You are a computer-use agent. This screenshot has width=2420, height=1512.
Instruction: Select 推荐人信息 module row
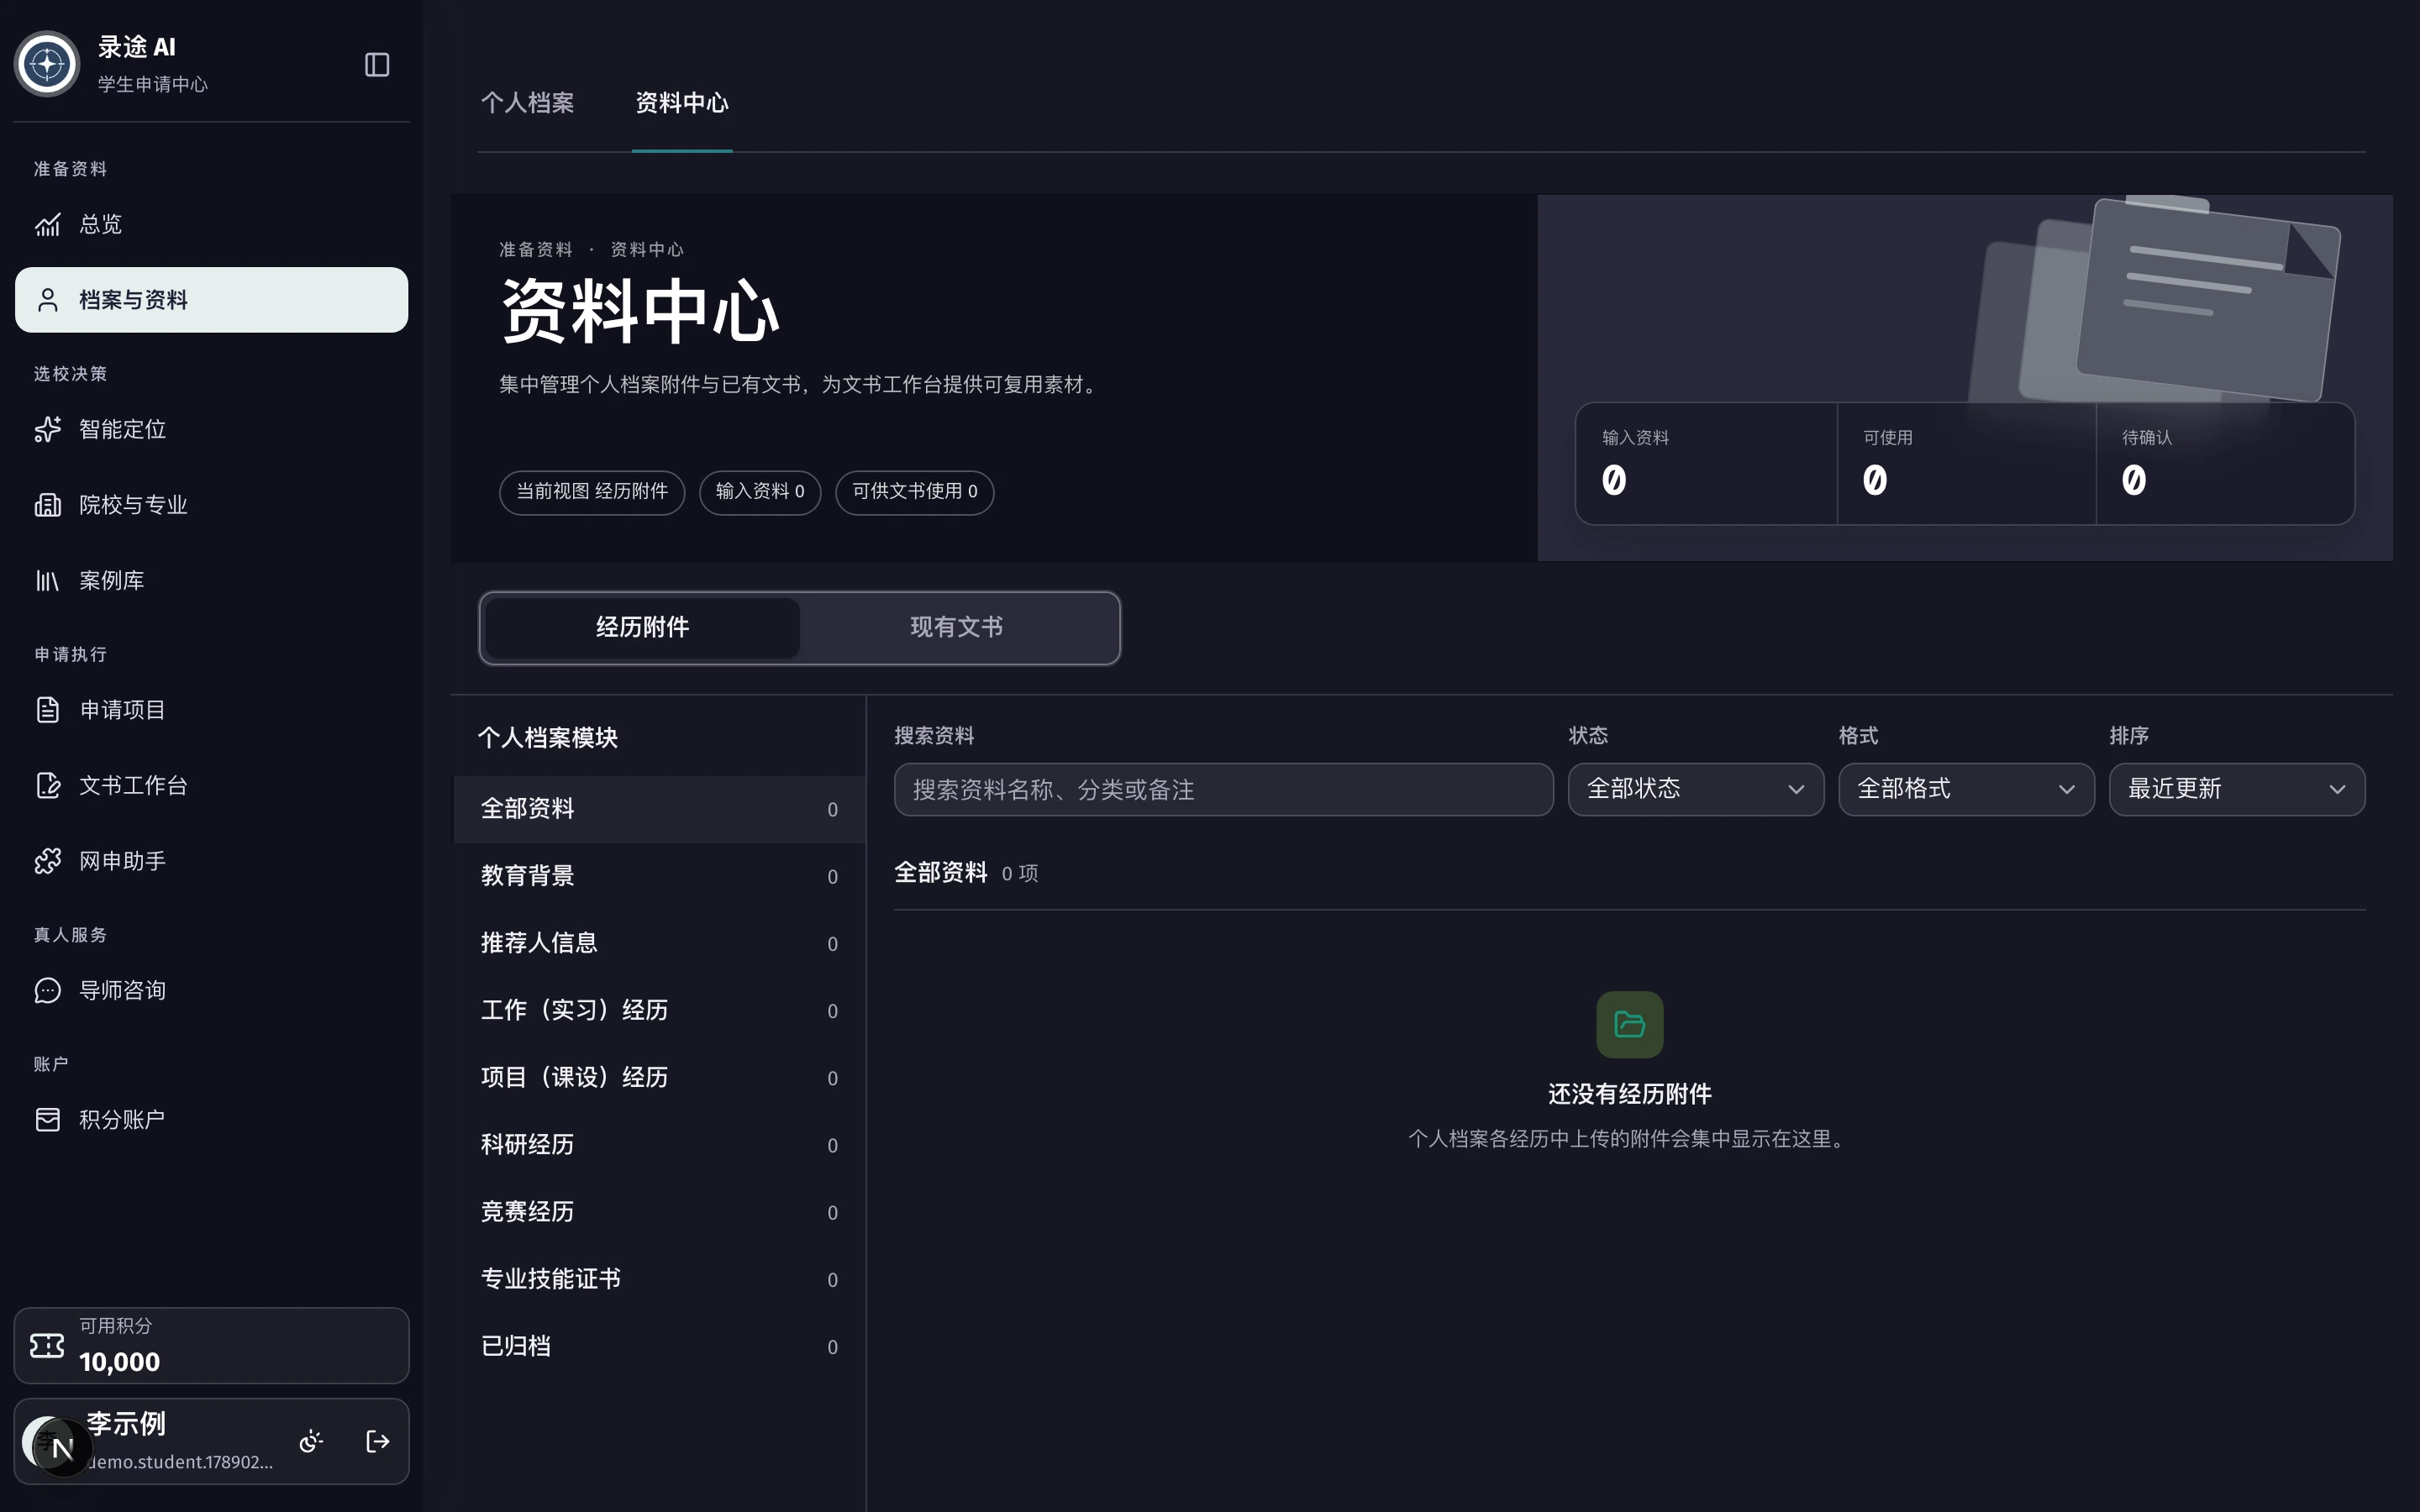[659, 943]
